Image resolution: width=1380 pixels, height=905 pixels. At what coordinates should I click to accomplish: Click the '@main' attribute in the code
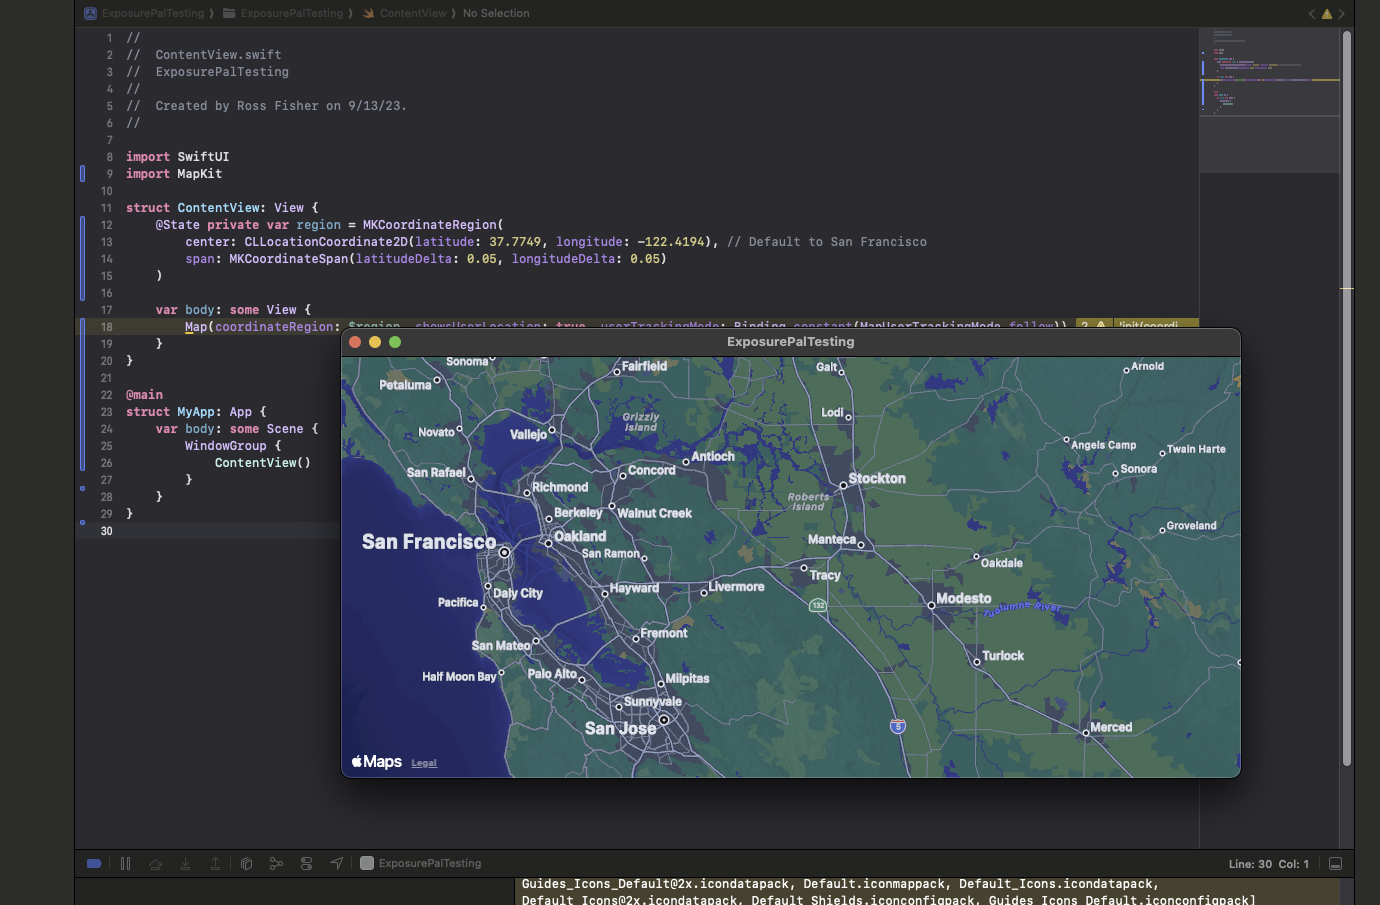[144, 395]
